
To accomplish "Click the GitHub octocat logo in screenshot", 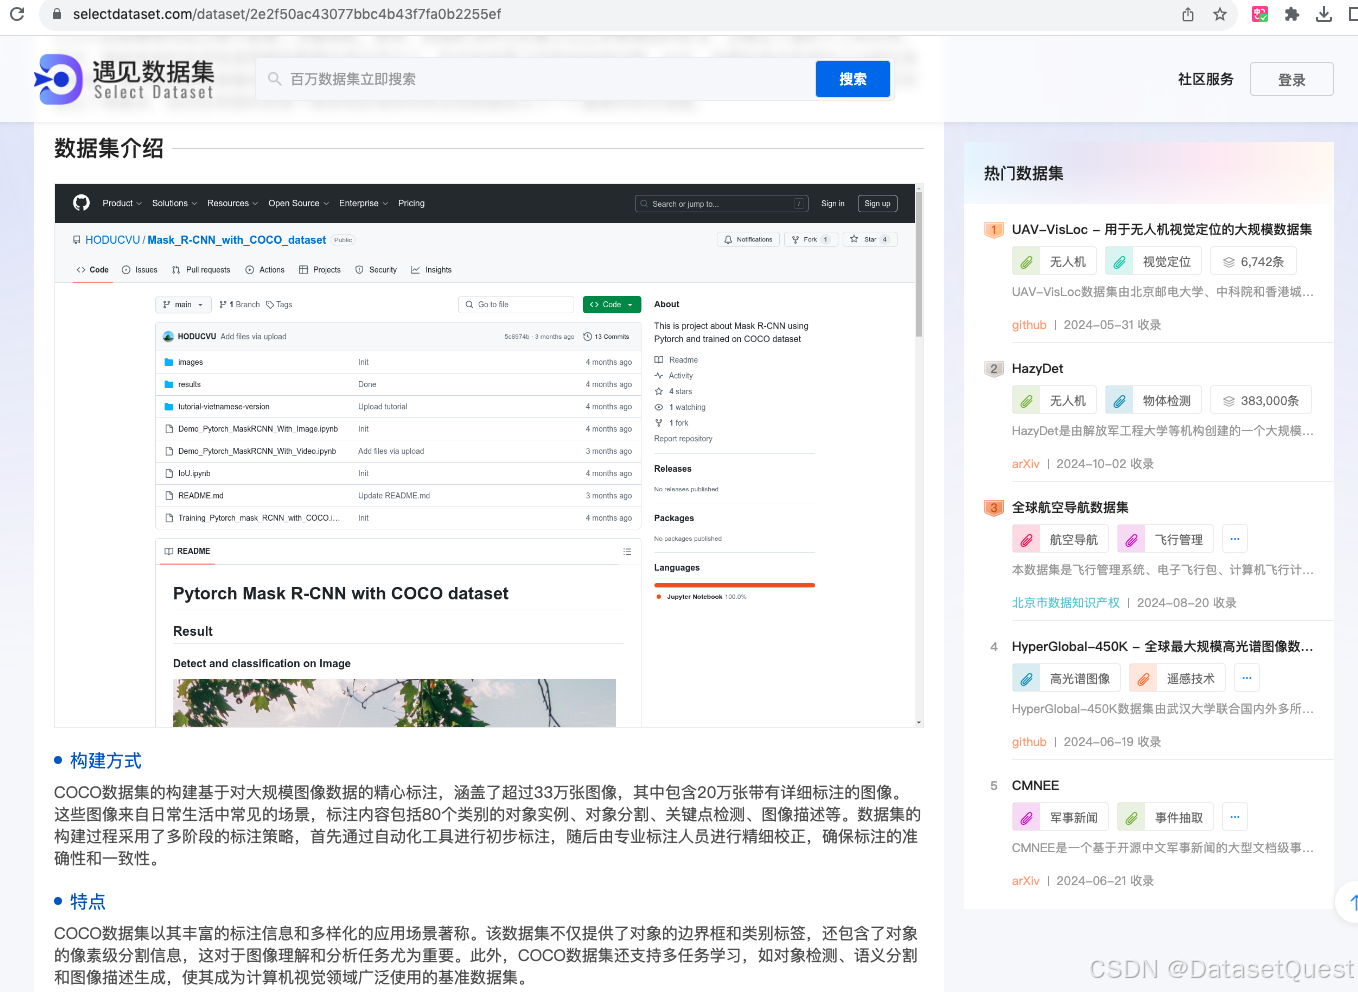I will [x=81, y=203].
